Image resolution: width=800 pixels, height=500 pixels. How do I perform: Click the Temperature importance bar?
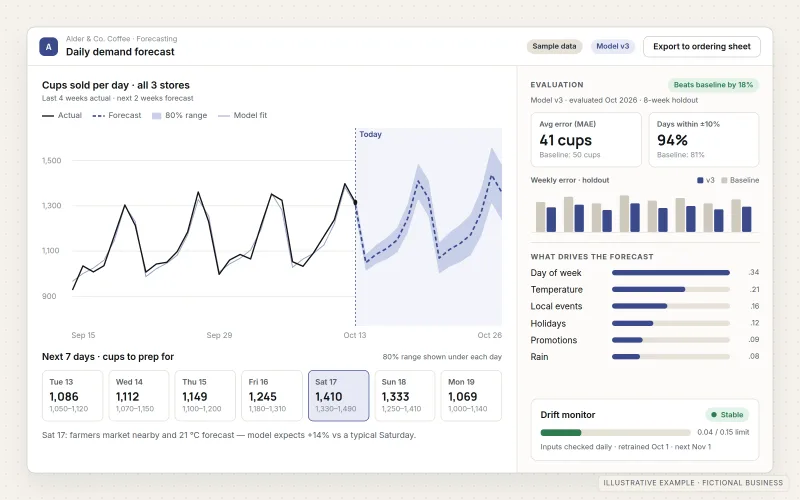[671, 289]
